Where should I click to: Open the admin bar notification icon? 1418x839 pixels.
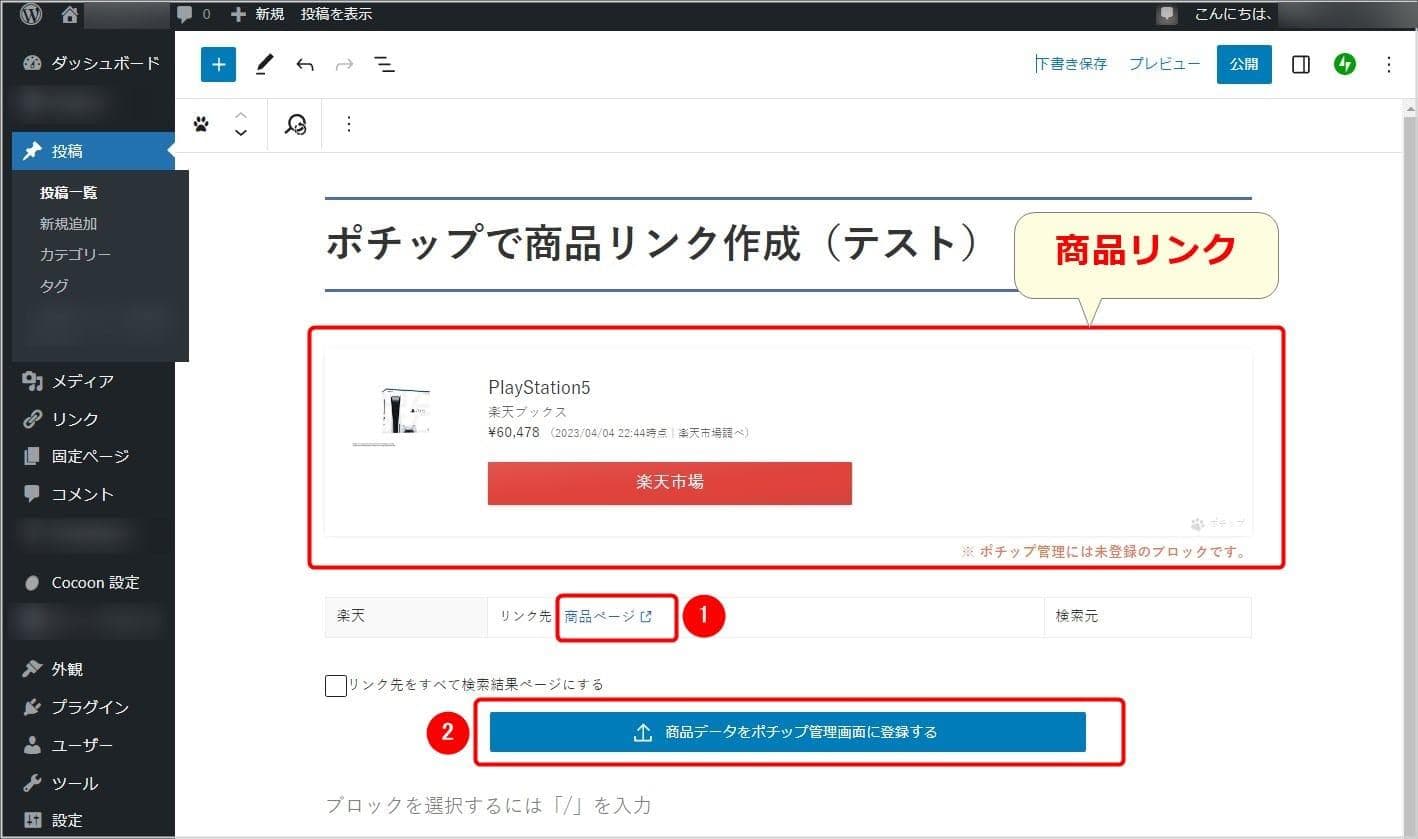pos(1167,15)
